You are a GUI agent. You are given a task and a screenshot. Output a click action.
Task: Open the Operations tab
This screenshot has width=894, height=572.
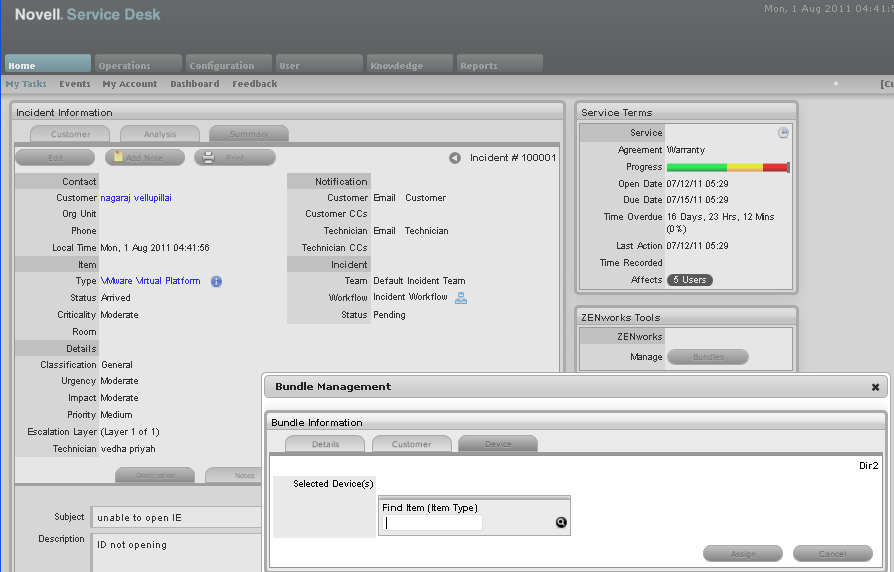[x=138, y=64]
